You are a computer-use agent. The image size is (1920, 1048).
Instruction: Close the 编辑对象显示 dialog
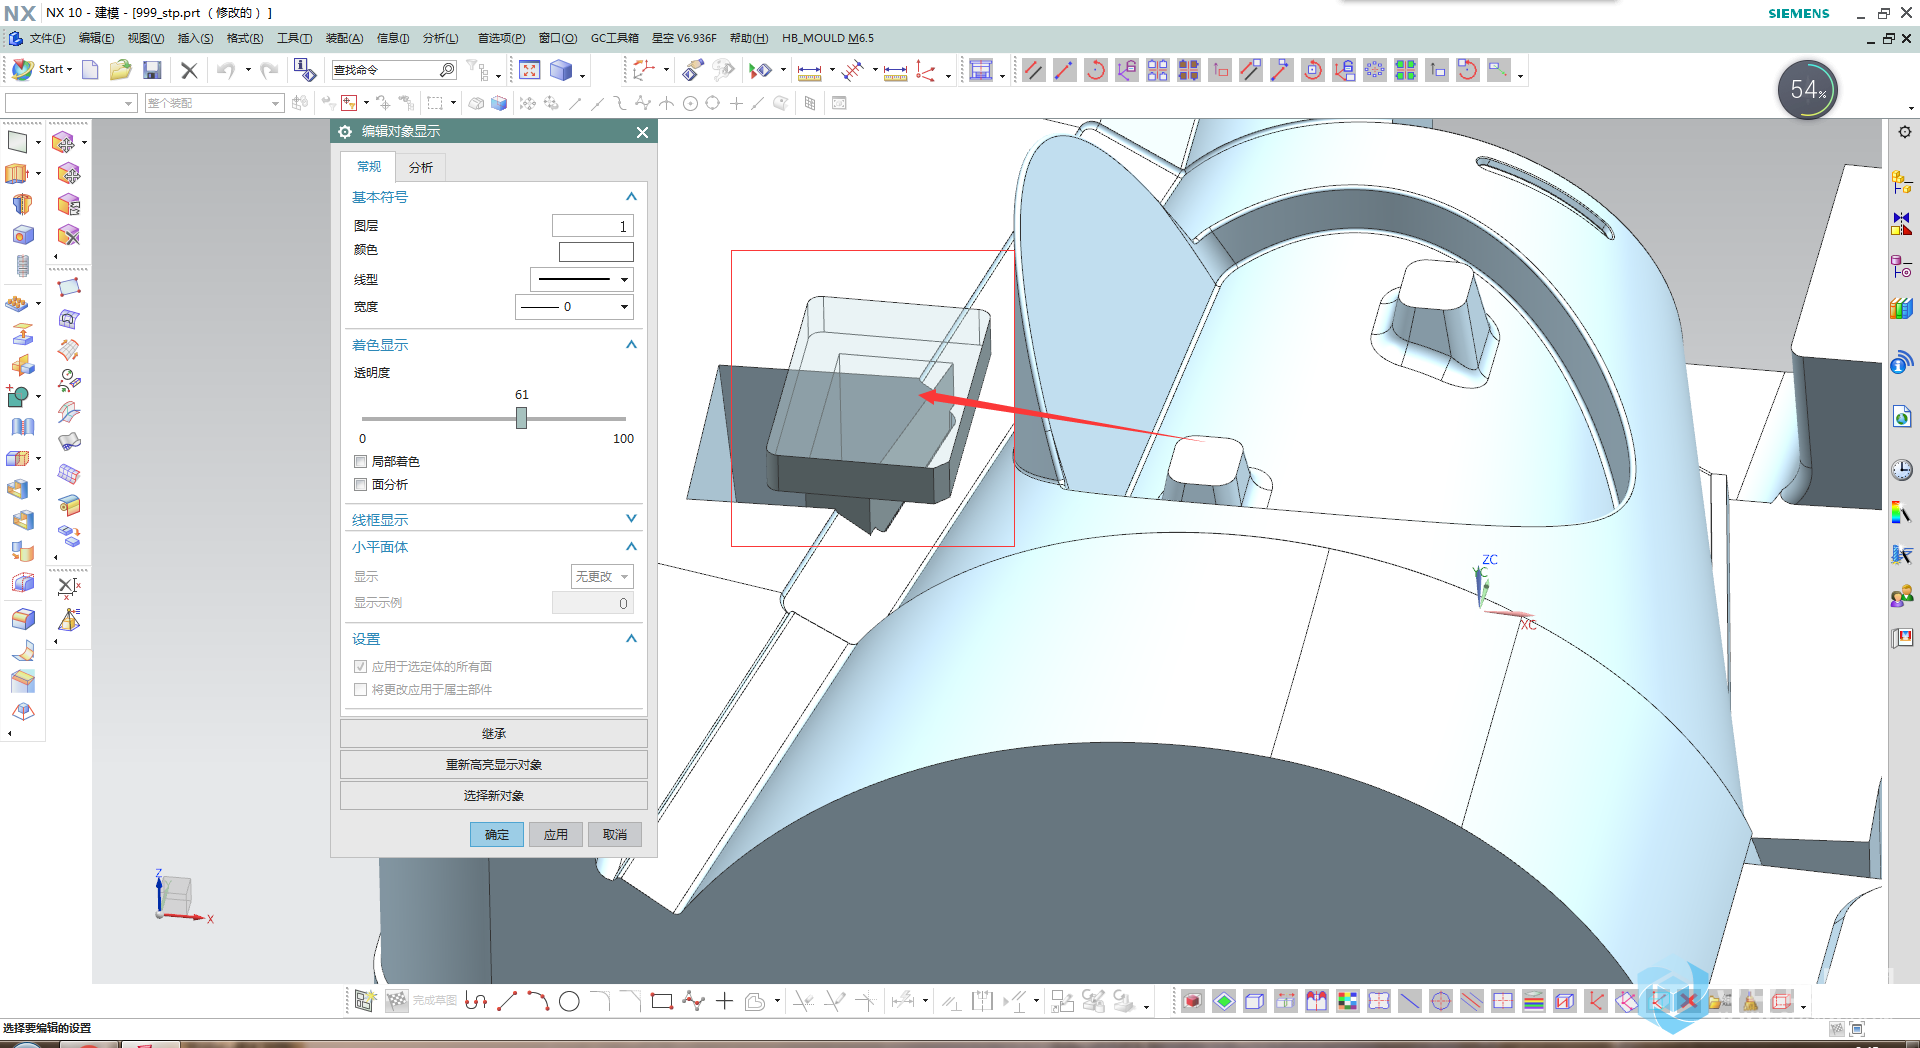tap(642, 132)
